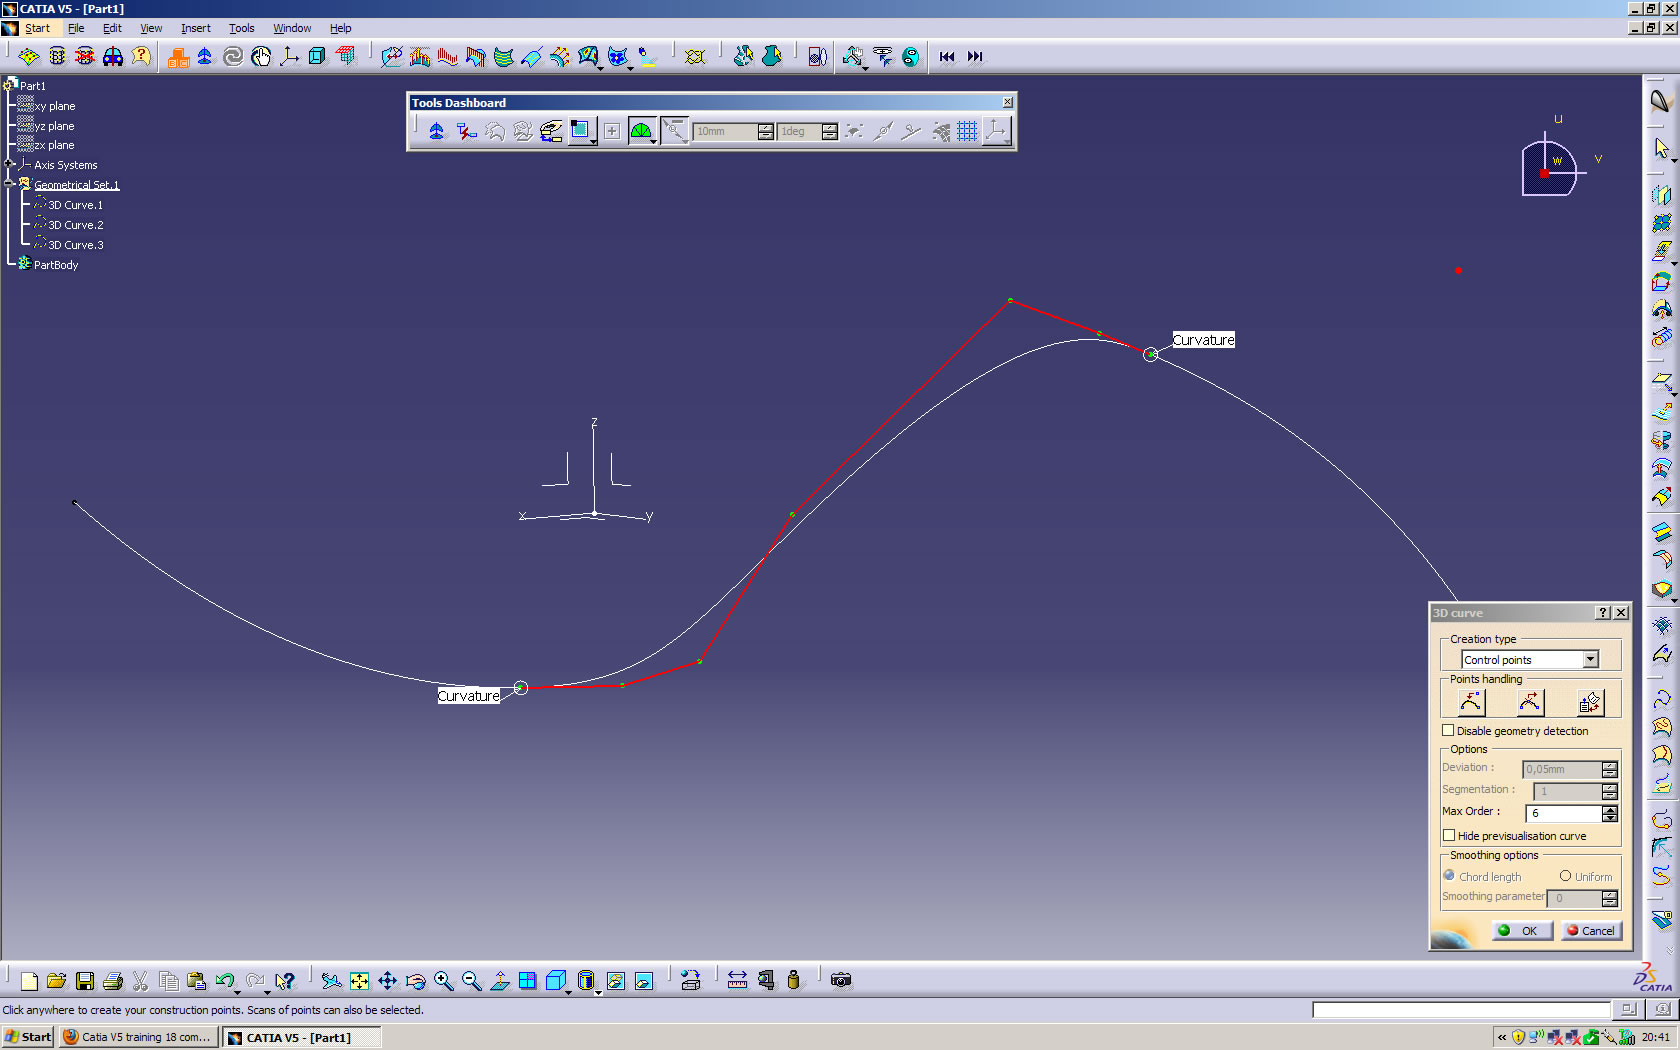Click the Max Order value field

coord(1565,813)
